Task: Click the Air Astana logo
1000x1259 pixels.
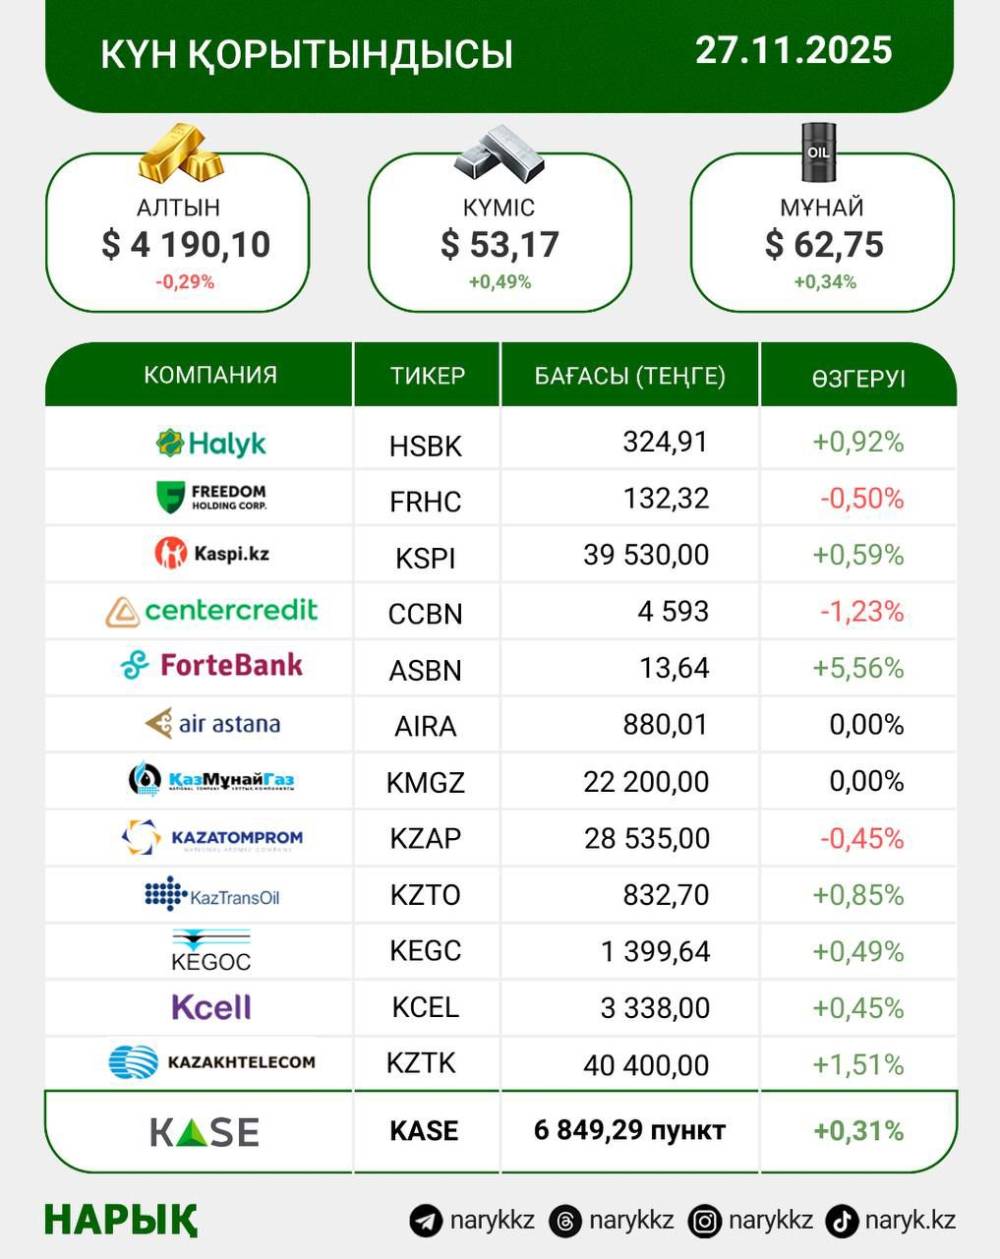Action: click(x=212, y=723)
